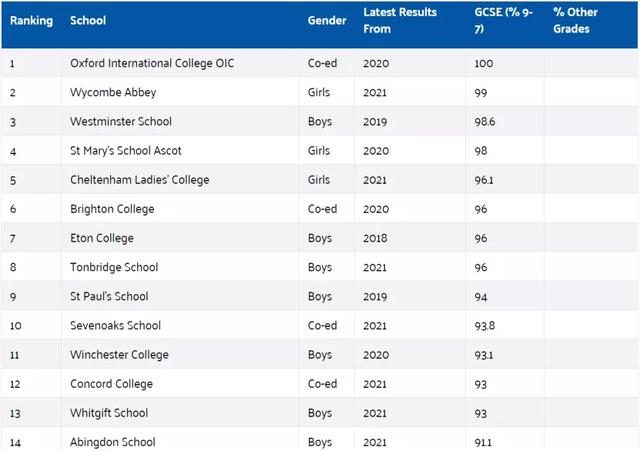Click the GCSE (% 9-7) column header
Image resolution: width=640 pixels, height=451 pixels.
point(502,20)
